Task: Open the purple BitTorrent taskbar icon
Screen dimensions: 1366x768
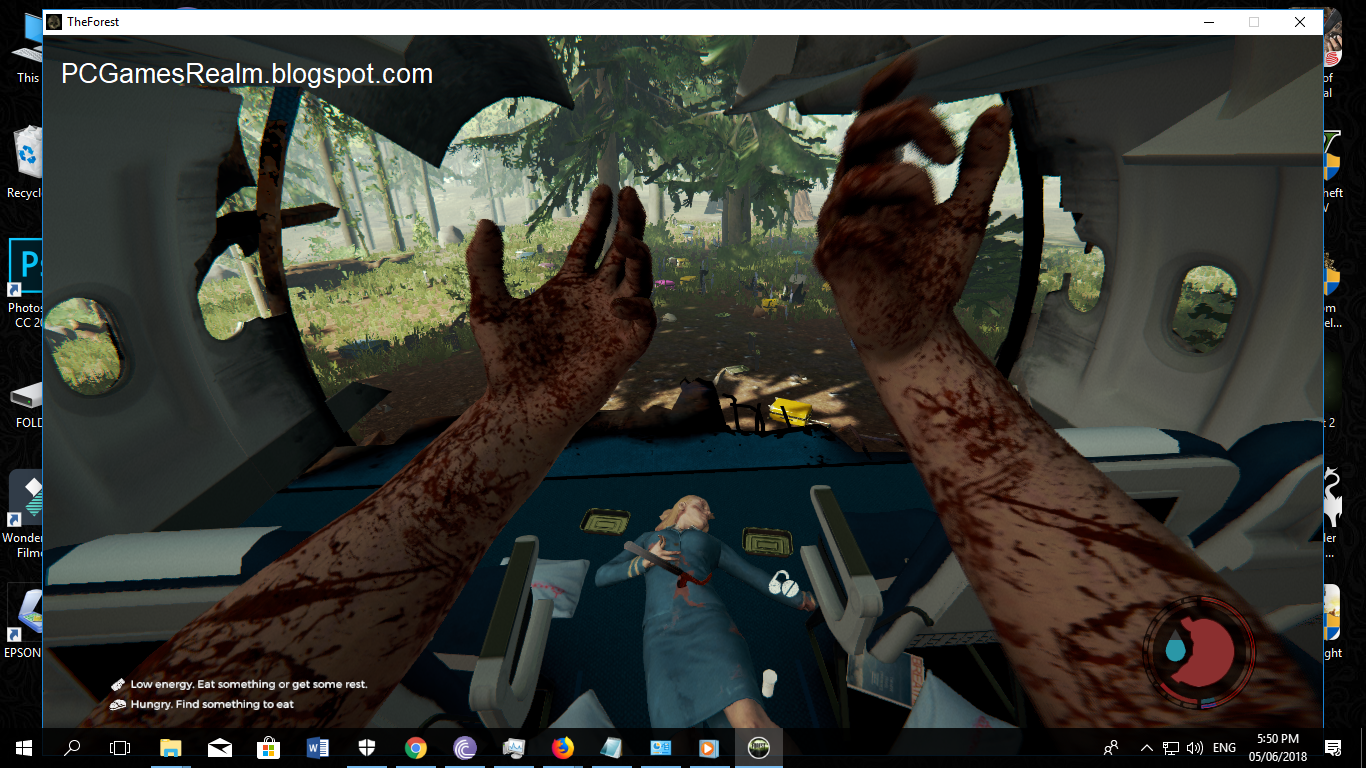Action: coord(465,747)
